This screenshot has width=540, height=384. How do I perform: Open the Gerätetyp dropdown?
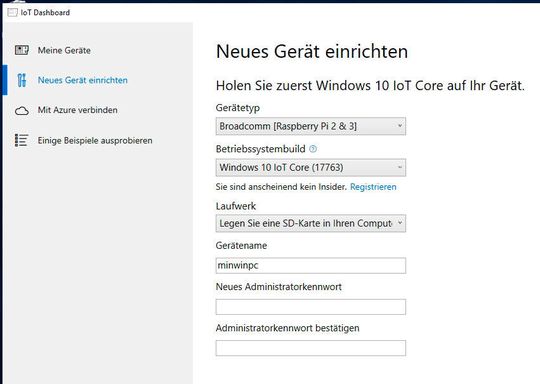[x=311, y=126]
